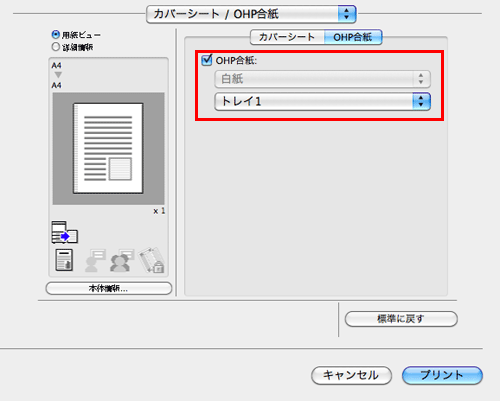Click the プリント button
The width and height of the screenshot is (500, 401).
click(x=442, y=375)
